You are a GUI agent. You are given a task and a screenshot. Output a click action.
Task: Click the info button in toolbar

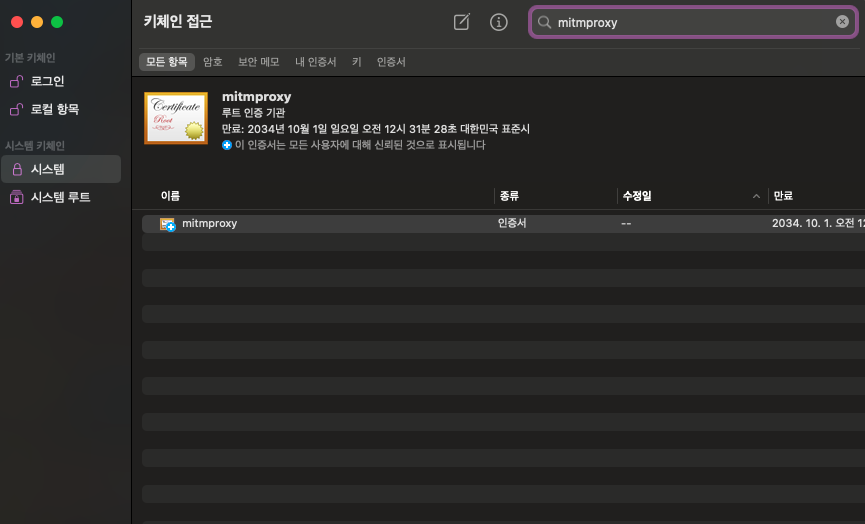pyautogui.click(x=498, y=22)
